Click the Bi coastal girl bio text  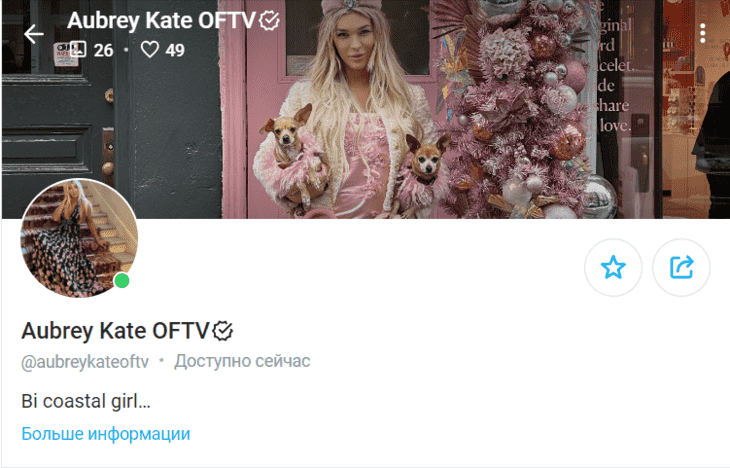pyautogui.click(x=86, y=401)
